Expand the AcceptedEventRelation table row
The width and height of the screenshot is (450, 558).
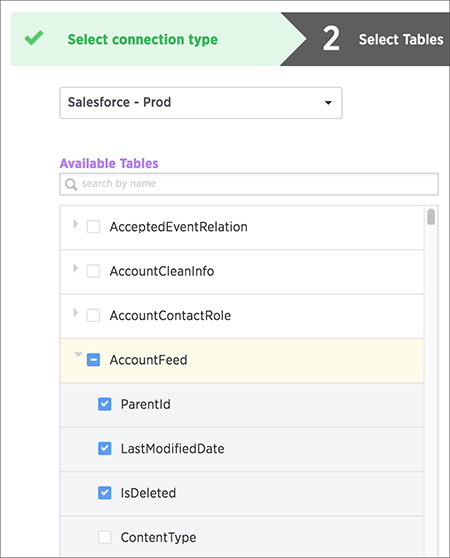[75, 224]
